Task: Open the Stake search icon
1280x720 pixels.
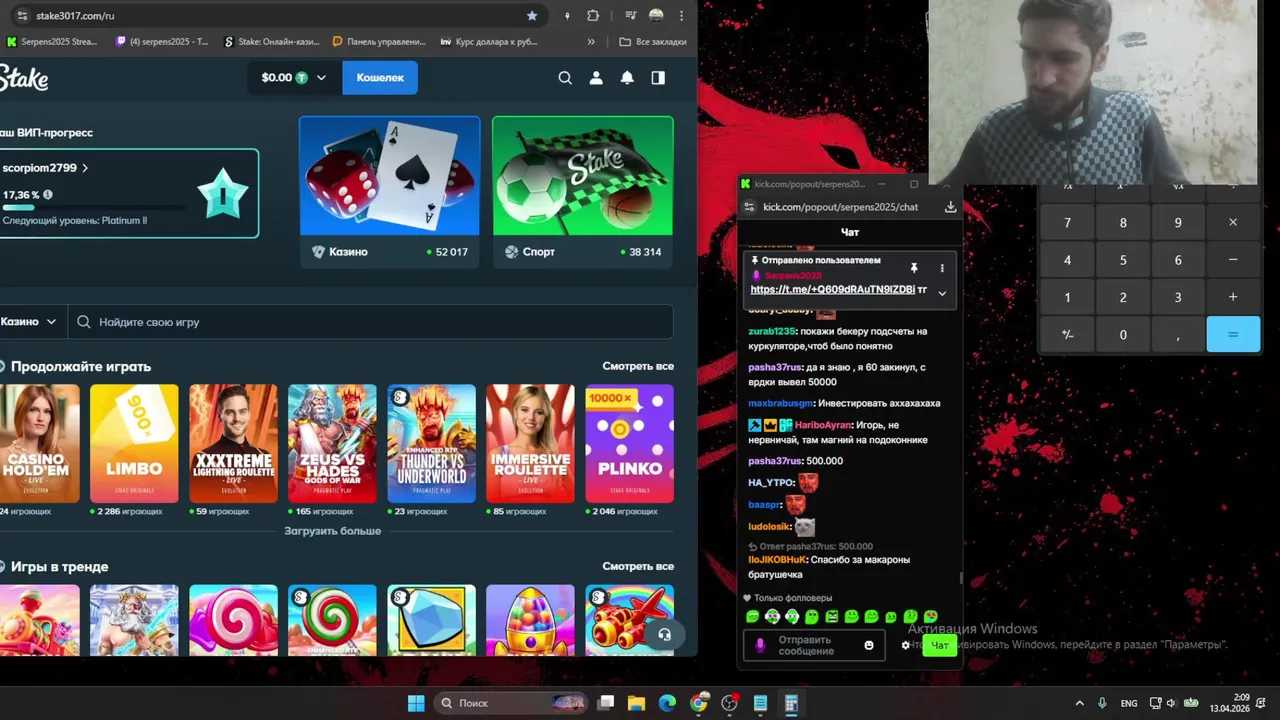Action: 565,78
